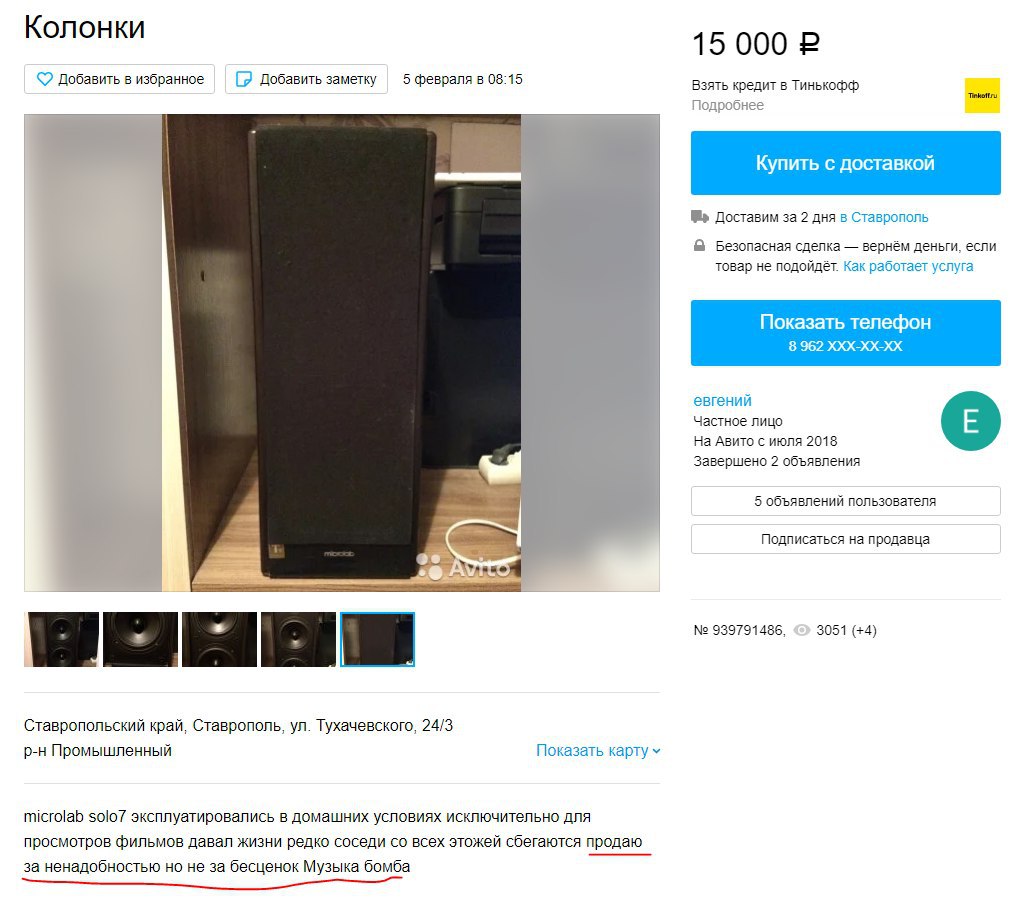Screen dimensions: 1025x897
Task: Click Купить с доставкой button
Action: point(845,163)
